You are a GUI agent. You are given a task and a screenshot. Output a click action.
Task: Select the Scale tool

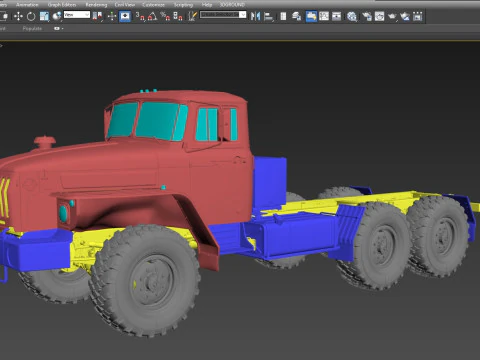[x=44, y=16]
